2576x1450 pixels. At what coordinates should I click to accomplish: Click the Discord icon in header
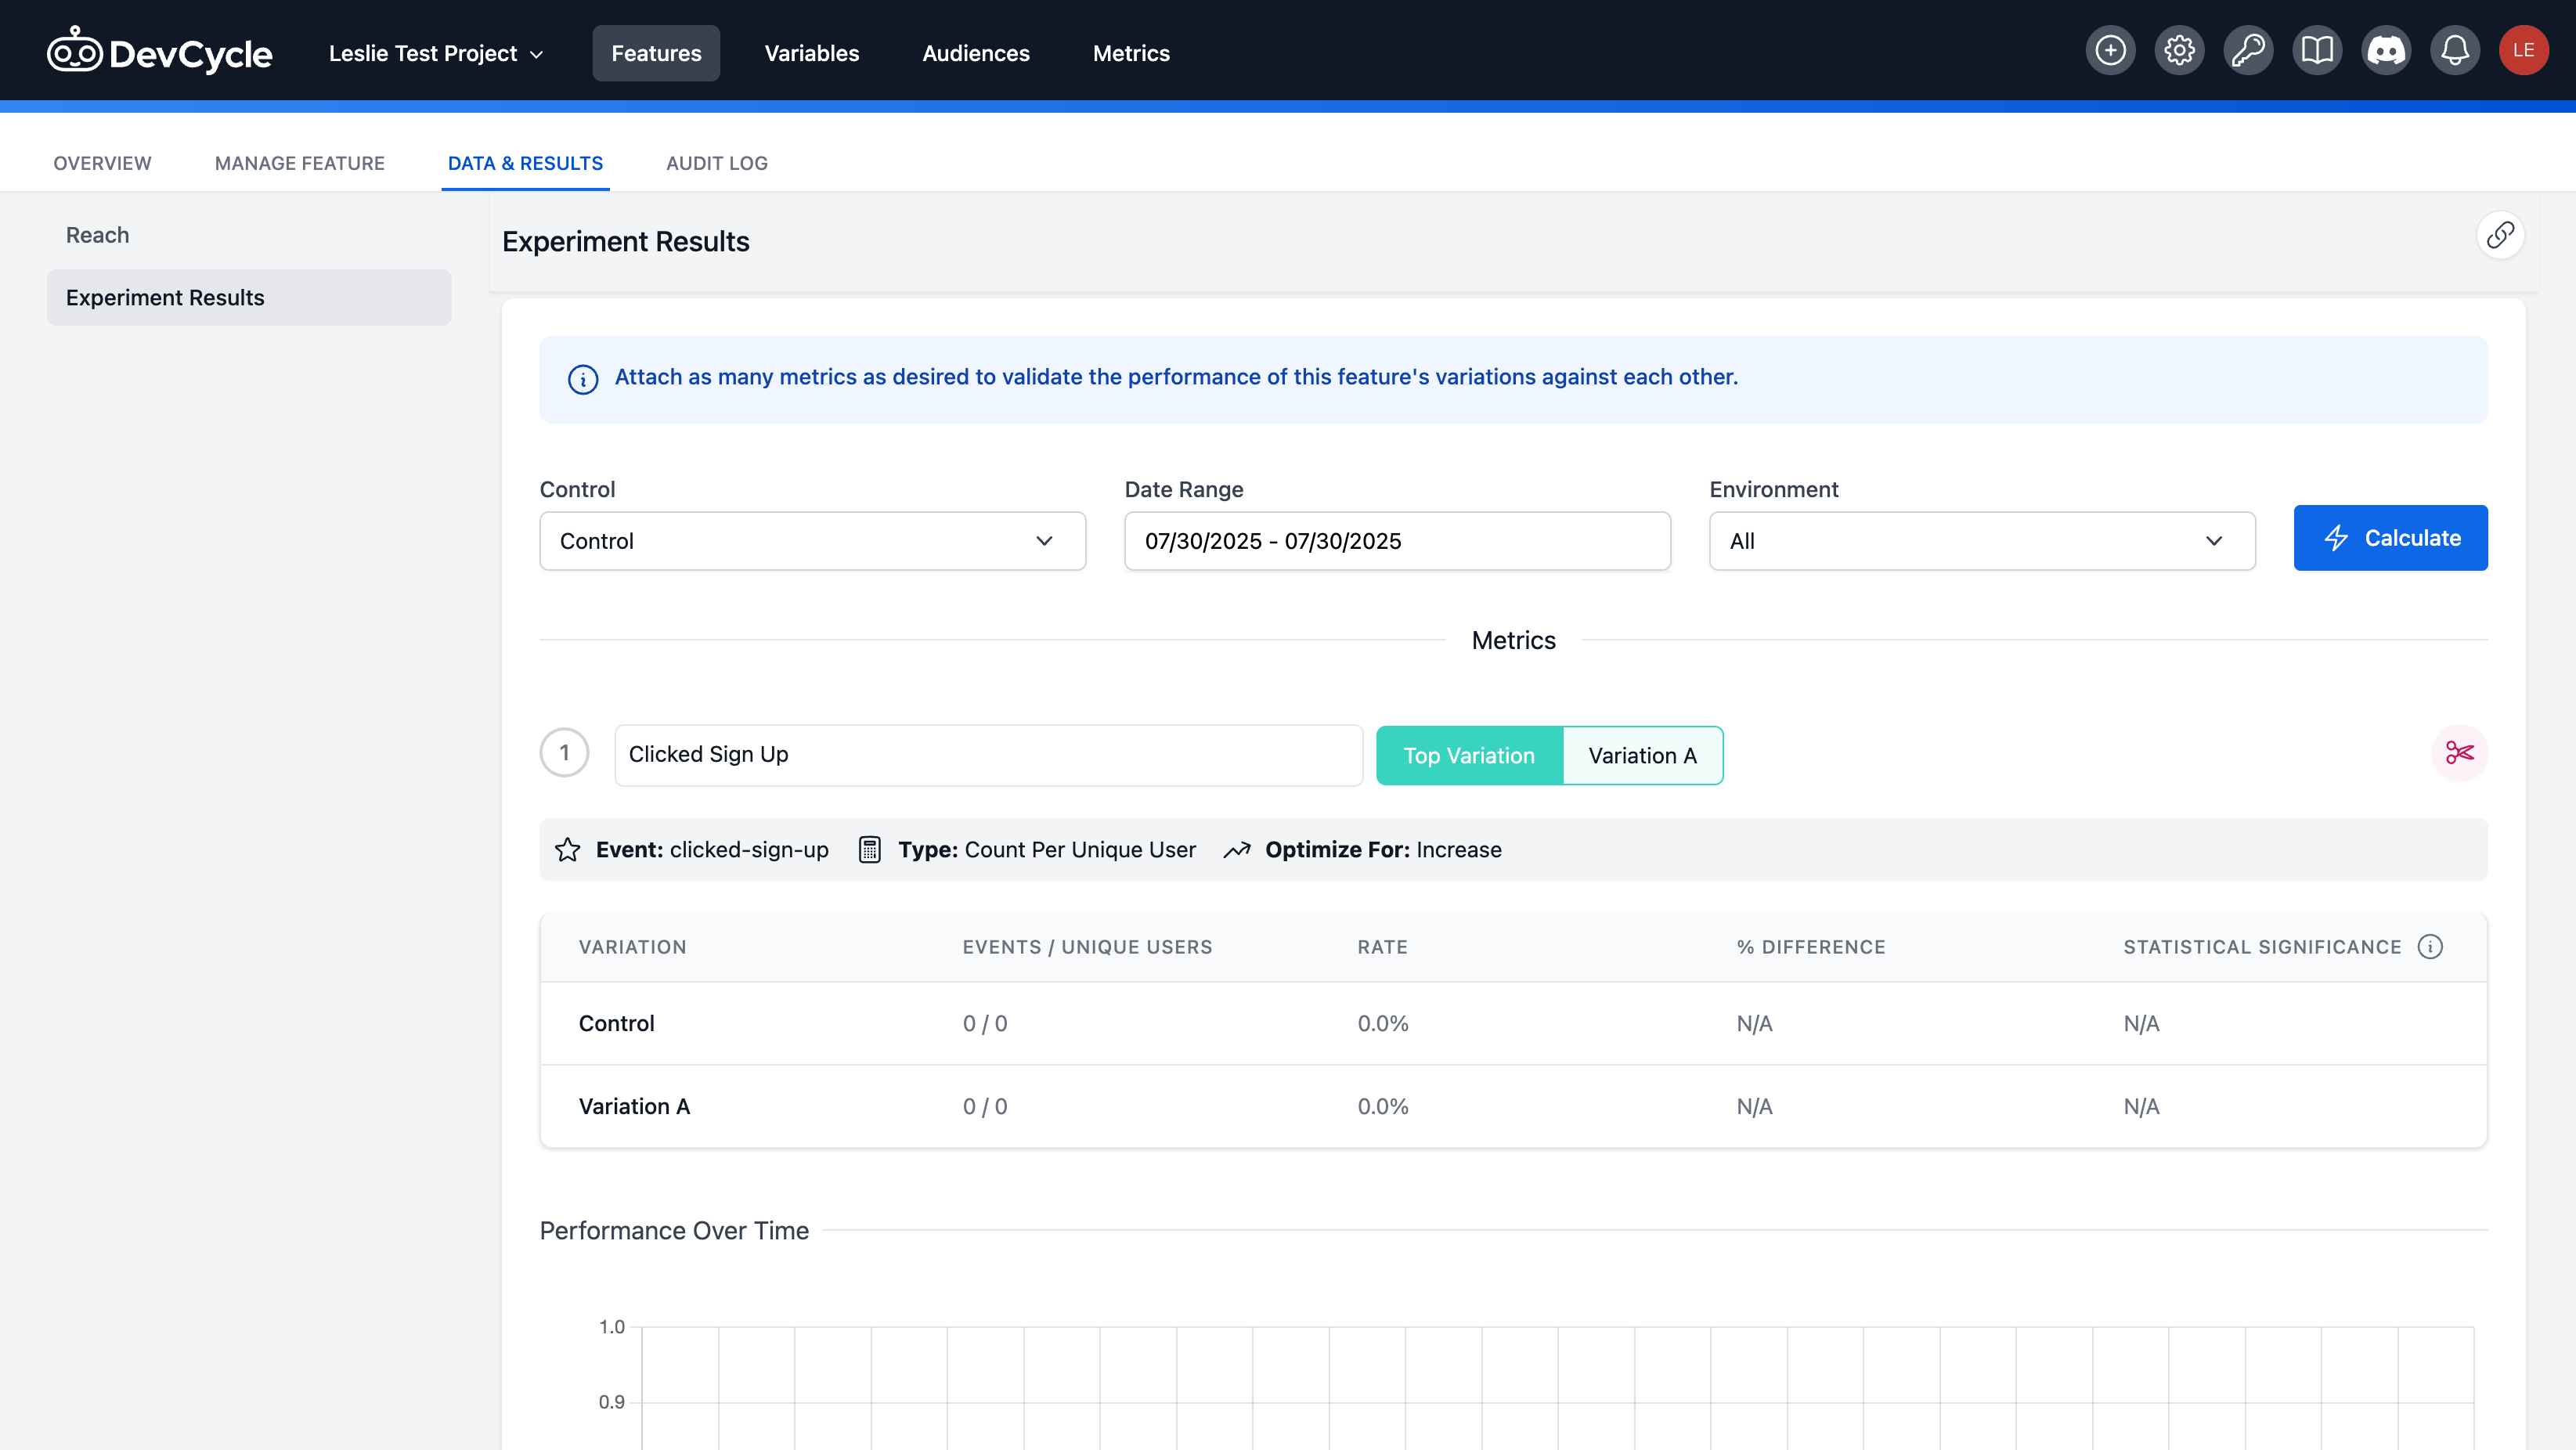[x=2386, y=51]
